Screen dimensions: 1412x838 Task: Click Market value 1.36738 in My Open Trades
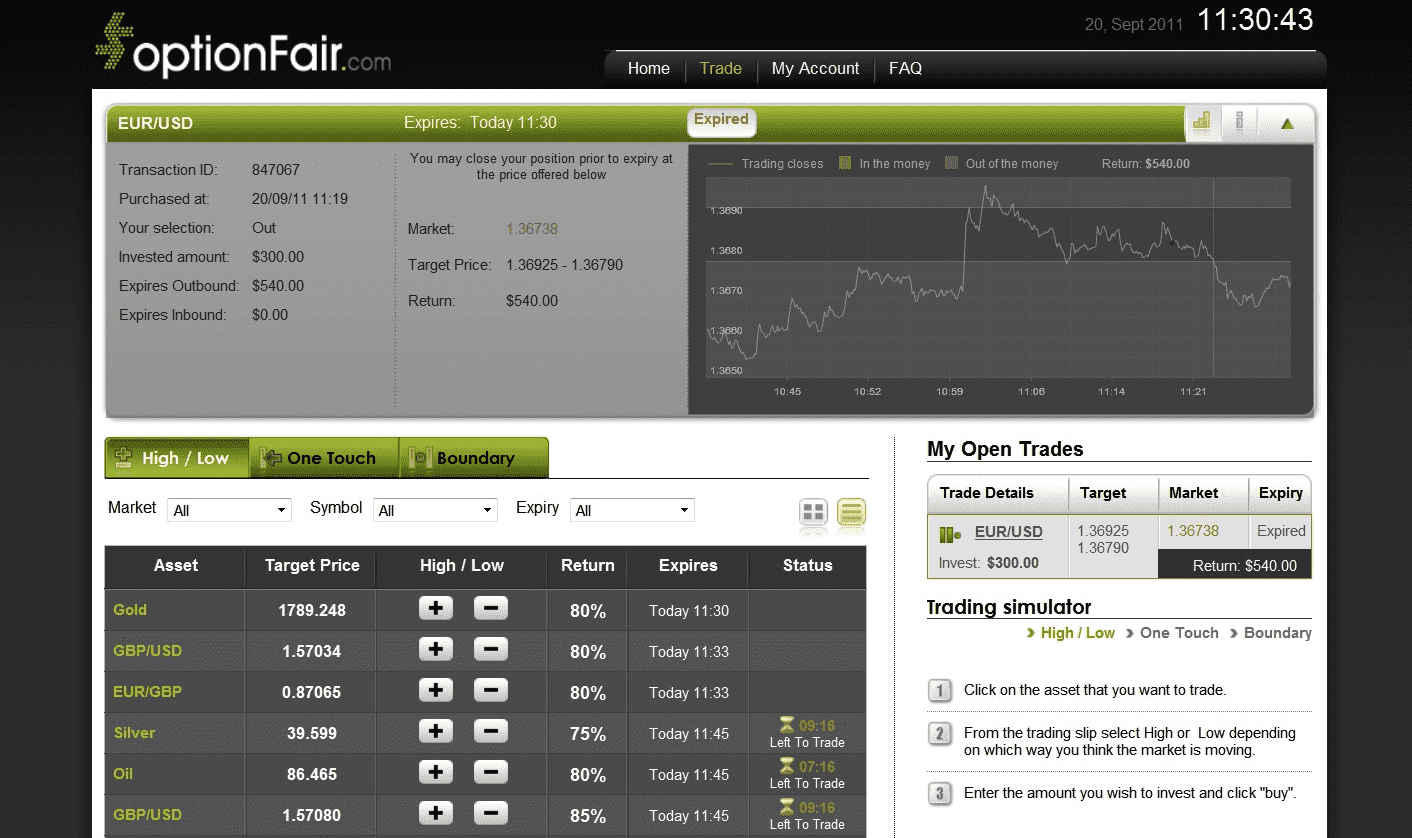click(x=1193, y=531)
